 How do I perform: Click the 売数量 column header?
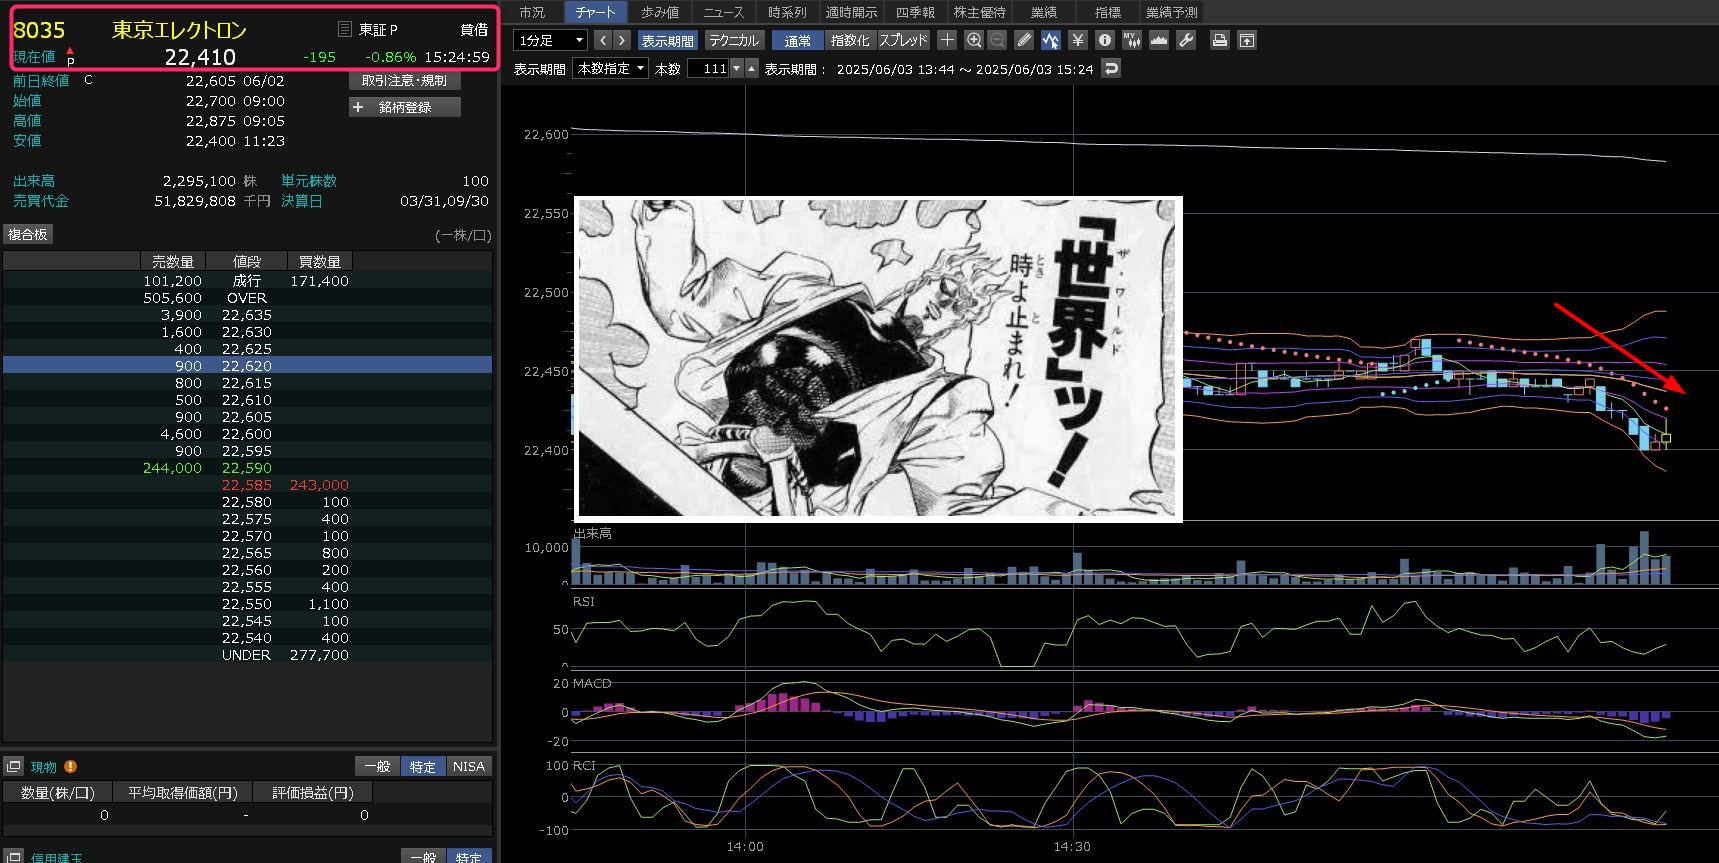(x=173, y=262)
